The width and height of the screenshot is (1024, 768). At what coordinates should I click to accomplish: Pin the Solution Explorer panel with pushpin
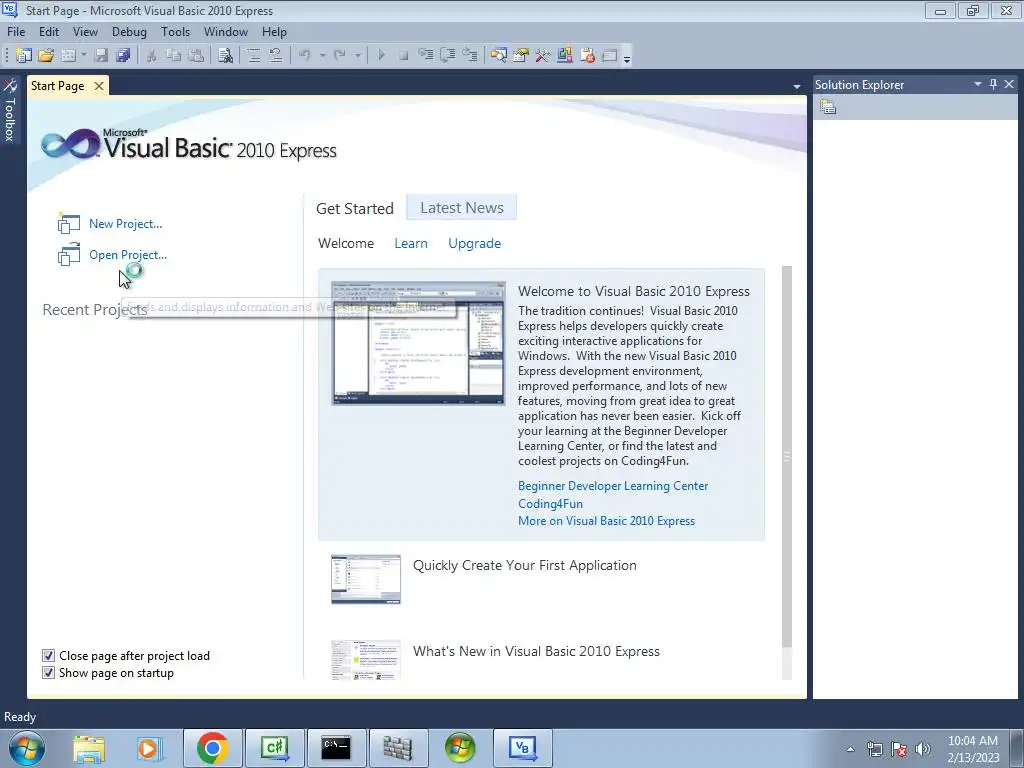click(993, 84)
